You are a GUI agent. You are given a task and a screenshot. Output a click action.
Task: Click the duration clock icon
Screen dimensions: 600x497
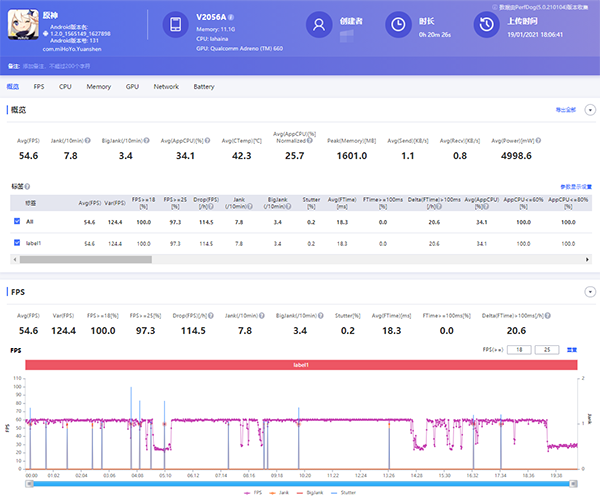[x=397, y=25]
